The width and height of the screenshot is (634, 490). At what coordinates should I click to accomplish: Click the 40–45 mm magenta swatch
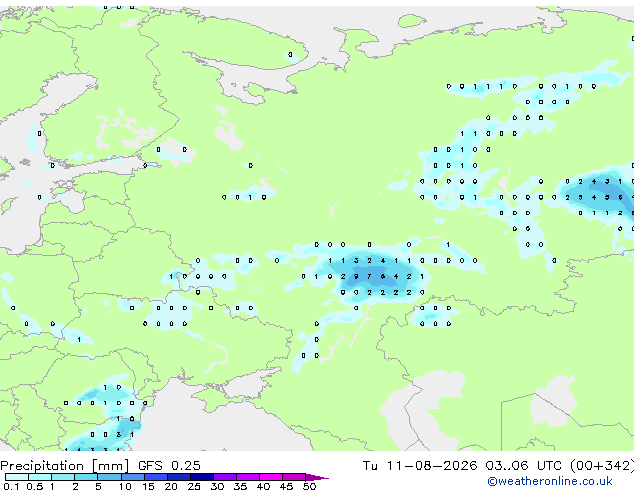click(x=271, y=477)
